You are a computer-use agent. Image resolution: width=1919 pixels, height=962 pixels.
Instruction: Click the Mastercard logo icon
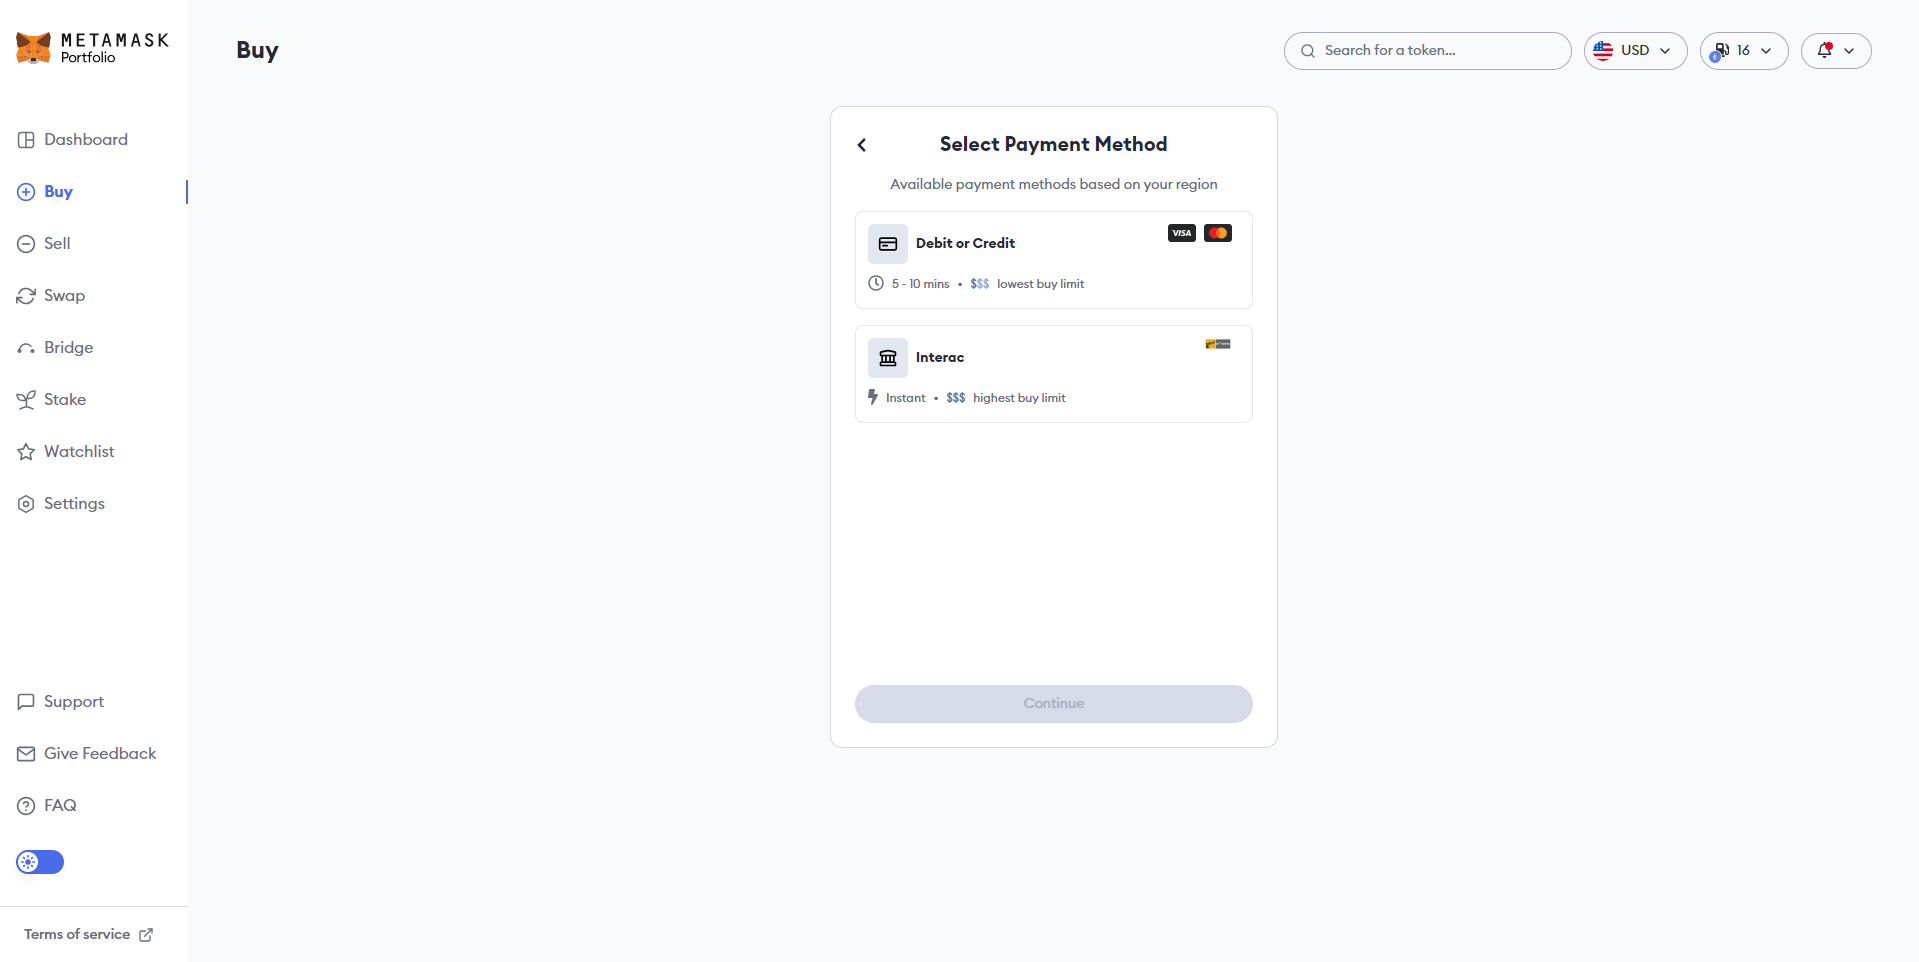[1218, 233]
